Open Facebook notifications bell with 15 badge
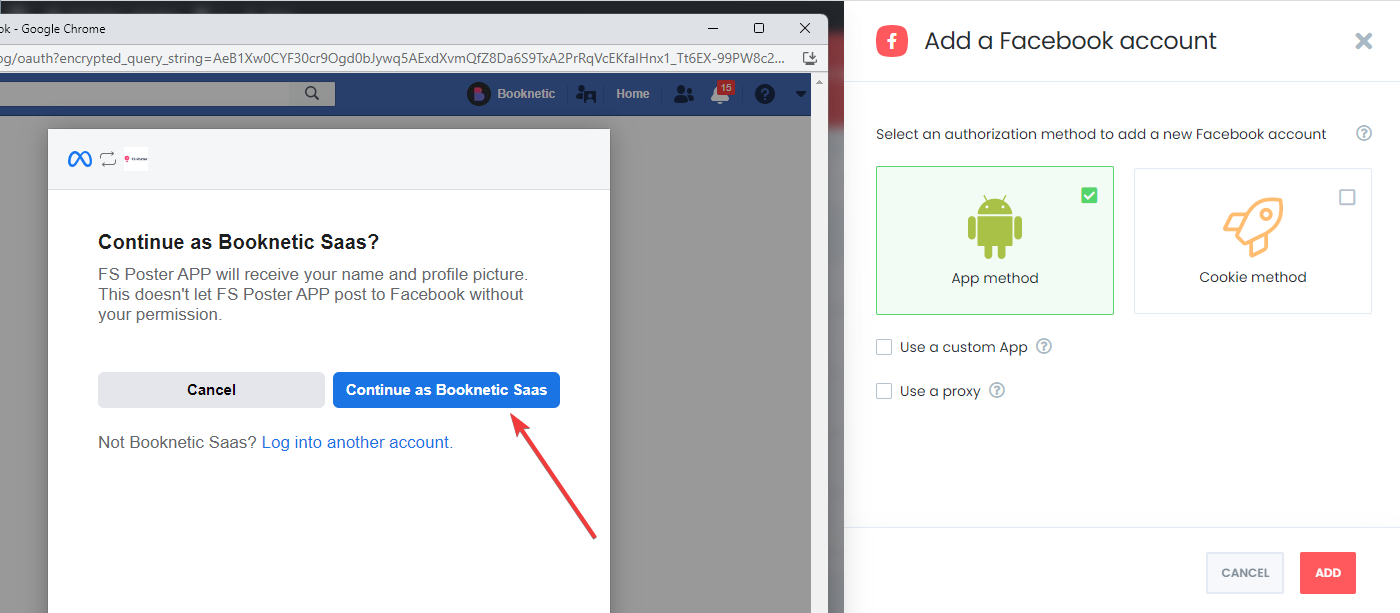1400x613 pixels. point(721,93)
